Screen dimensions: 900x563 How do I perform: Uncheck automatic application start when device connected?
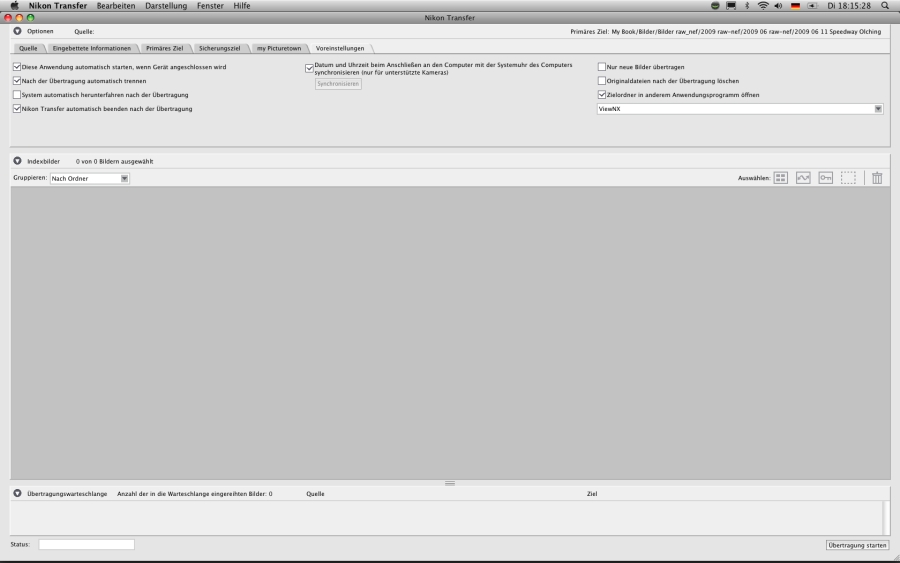17,67
